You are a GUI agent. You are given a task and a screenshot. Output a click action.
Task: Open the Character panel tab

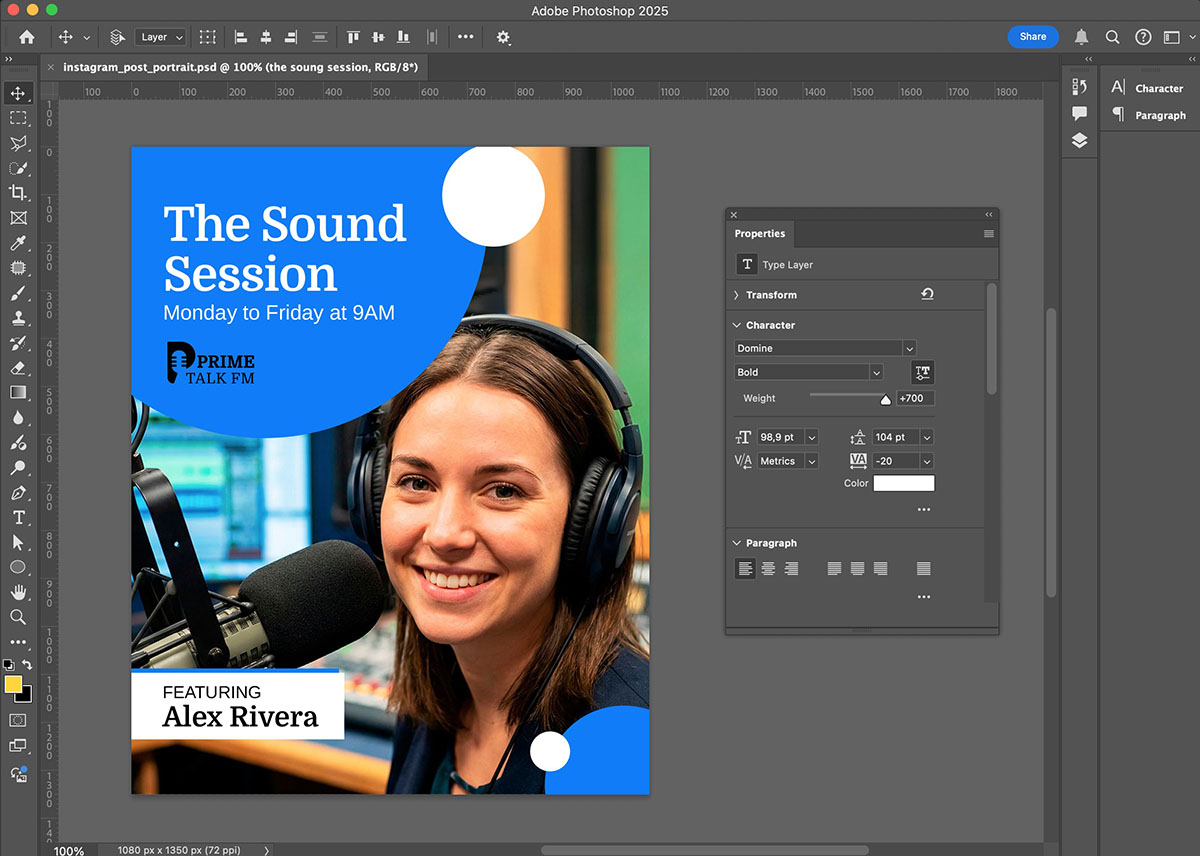tap(1148, 88)
